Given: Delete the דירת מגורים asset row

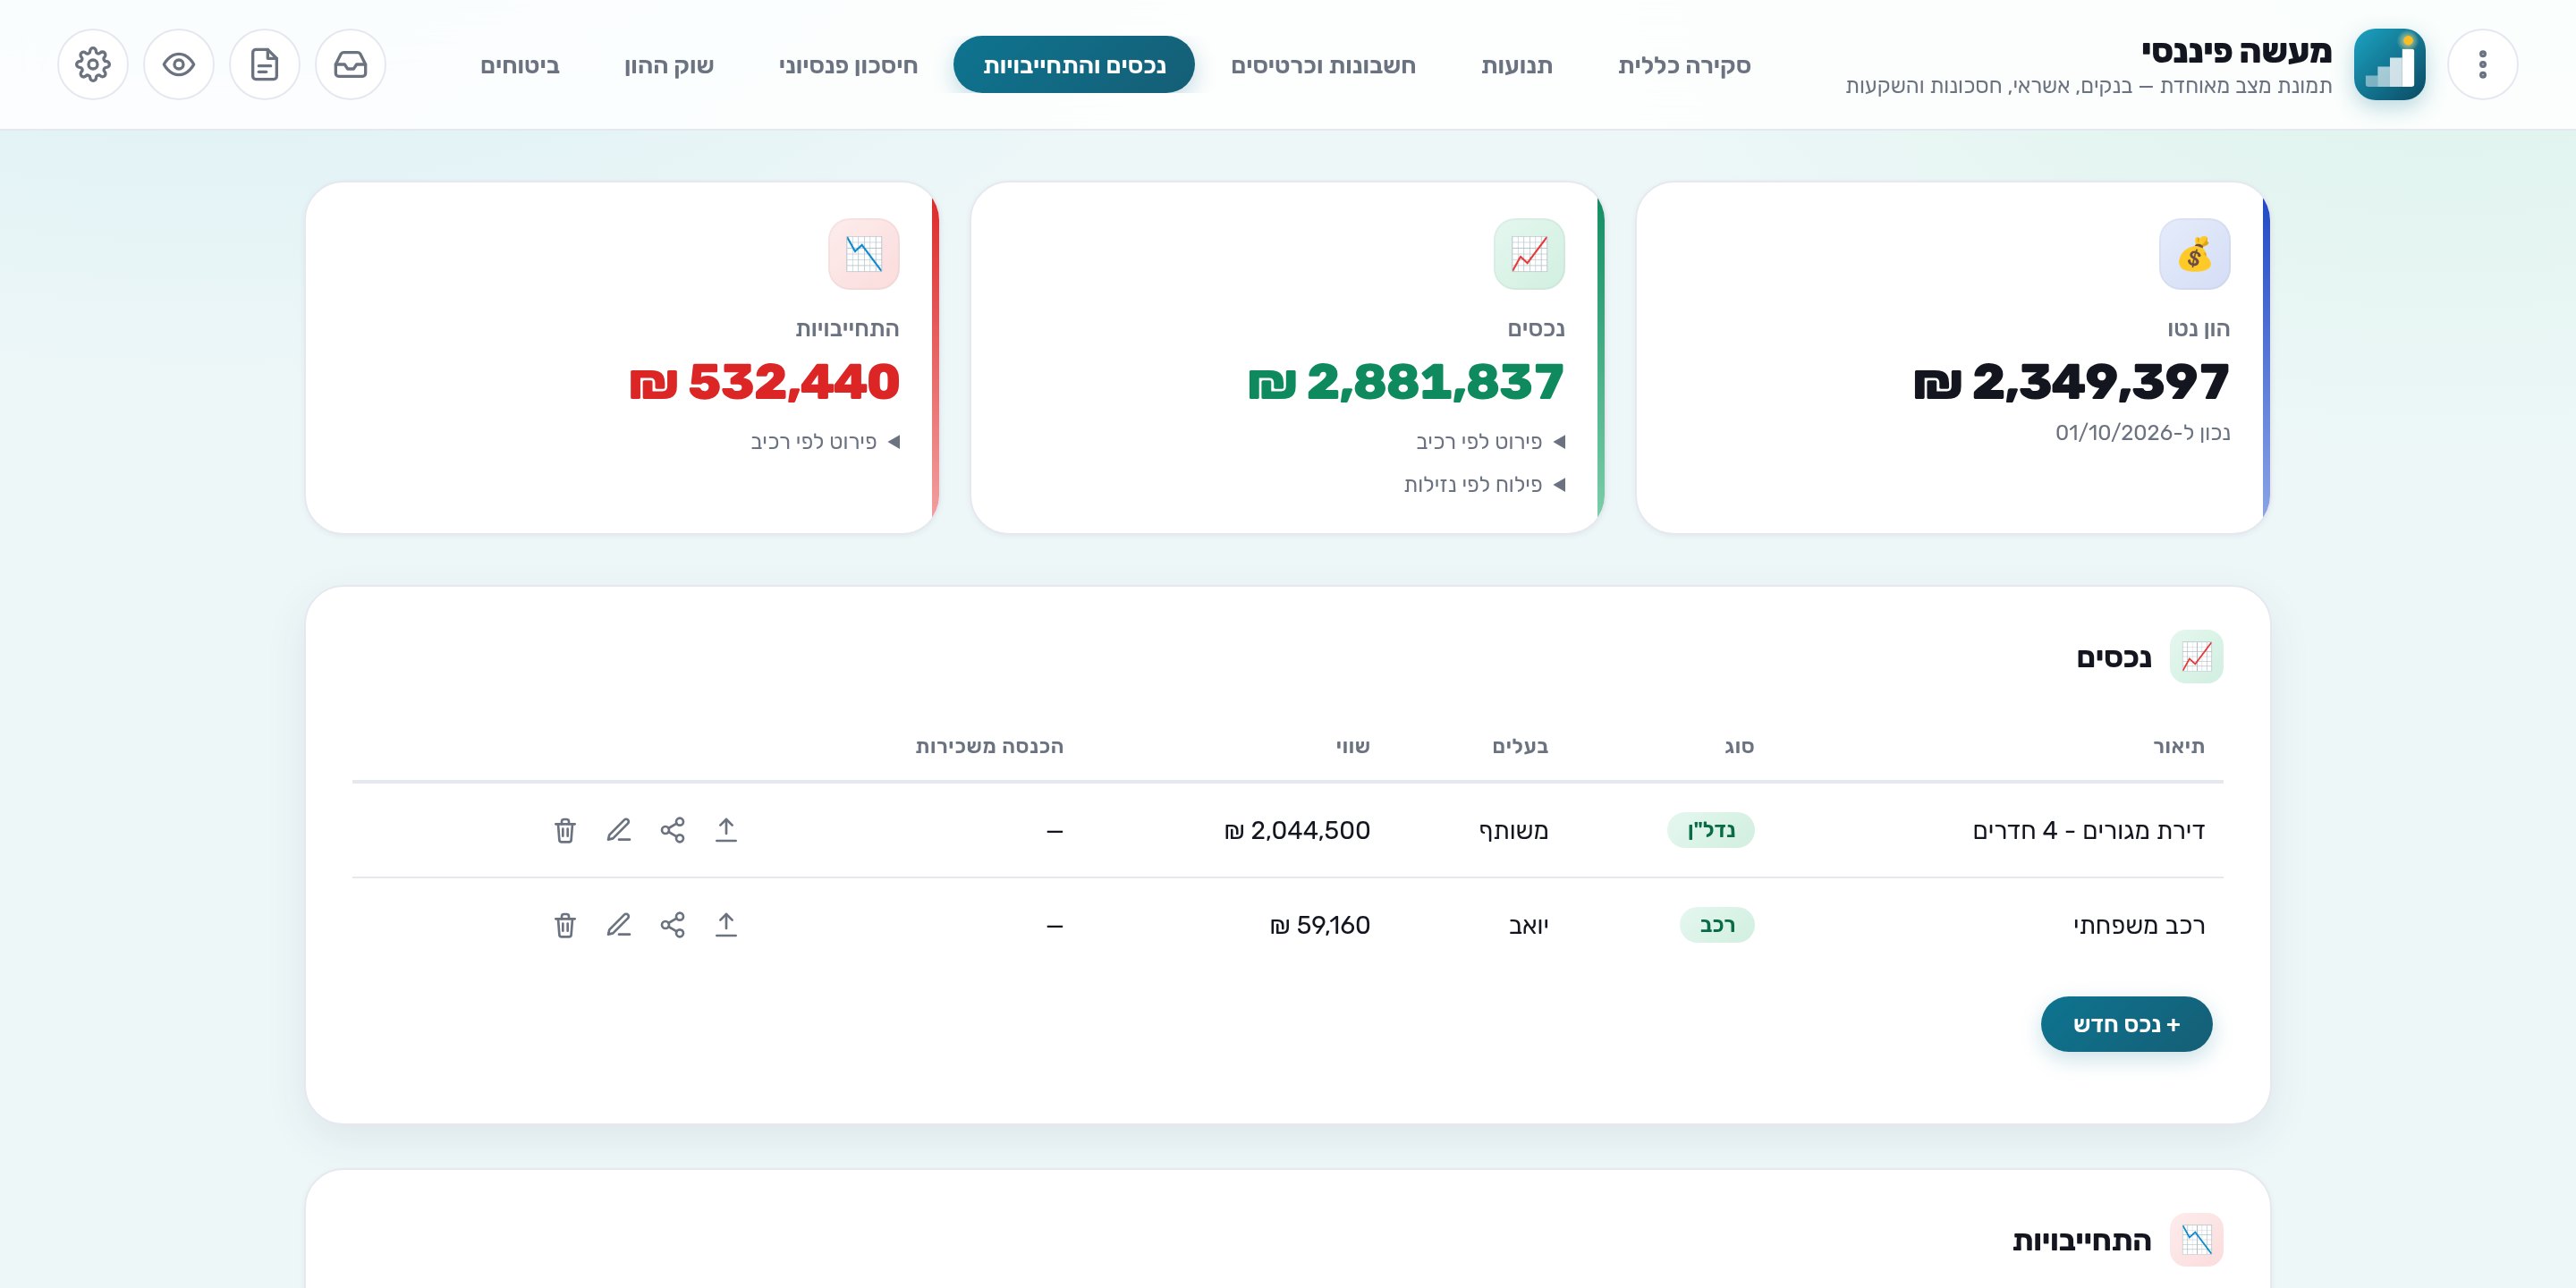Looking at the screenshot, I should pyautogui.click(x=565, y=830).
